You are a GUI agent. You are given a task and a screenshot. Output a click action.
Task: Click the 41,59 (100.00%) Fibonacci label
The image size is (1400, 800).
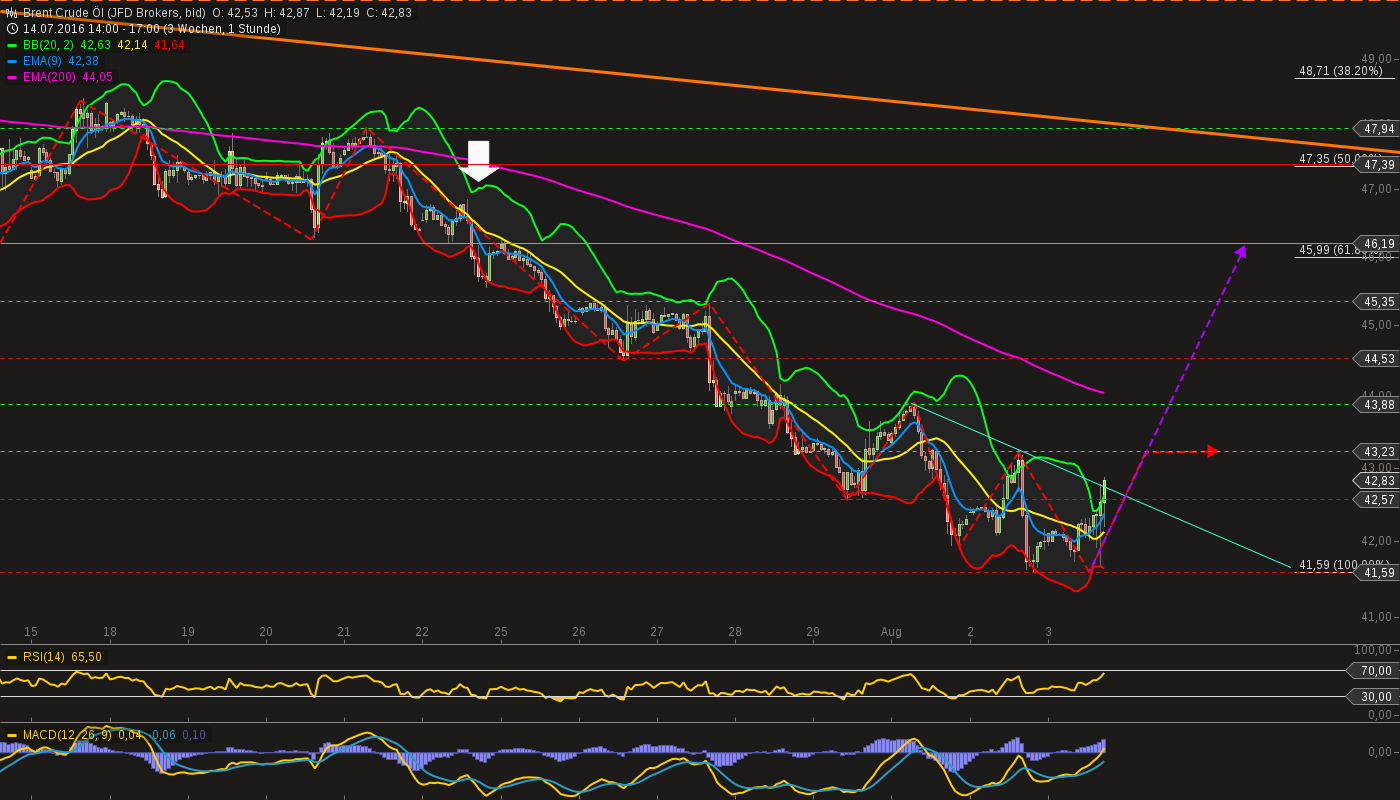(x=1344, y=565)
